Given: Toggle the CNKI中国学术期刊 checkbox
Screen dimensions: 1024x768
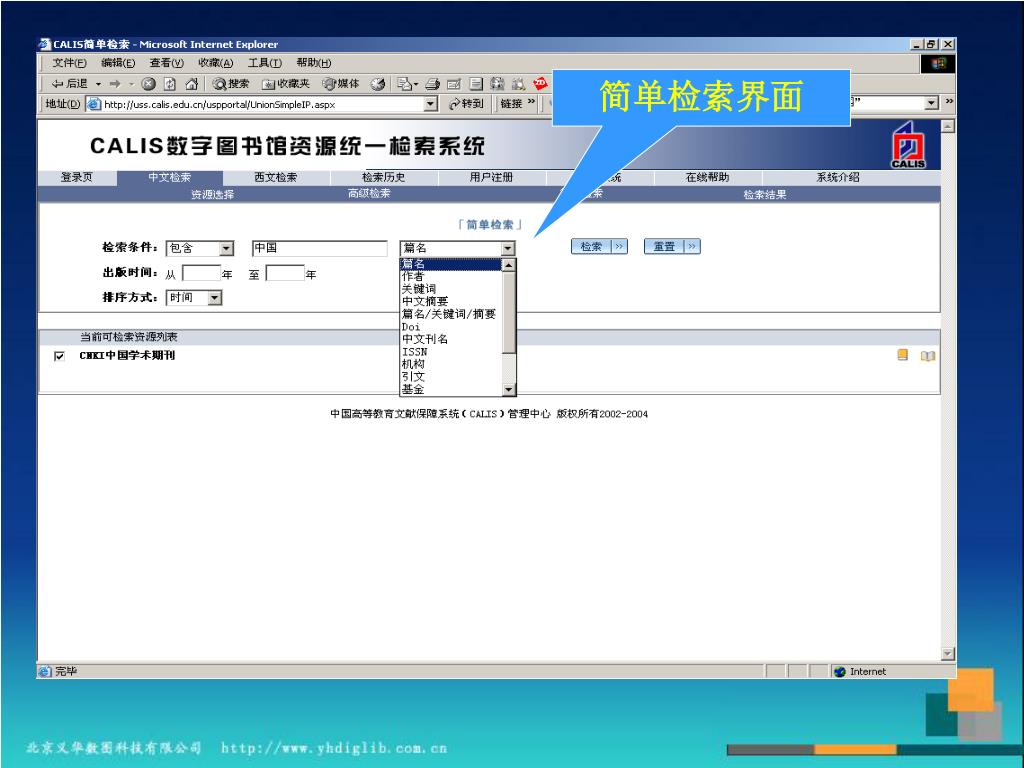Looking at the screenshot, I should coord(59,356).
